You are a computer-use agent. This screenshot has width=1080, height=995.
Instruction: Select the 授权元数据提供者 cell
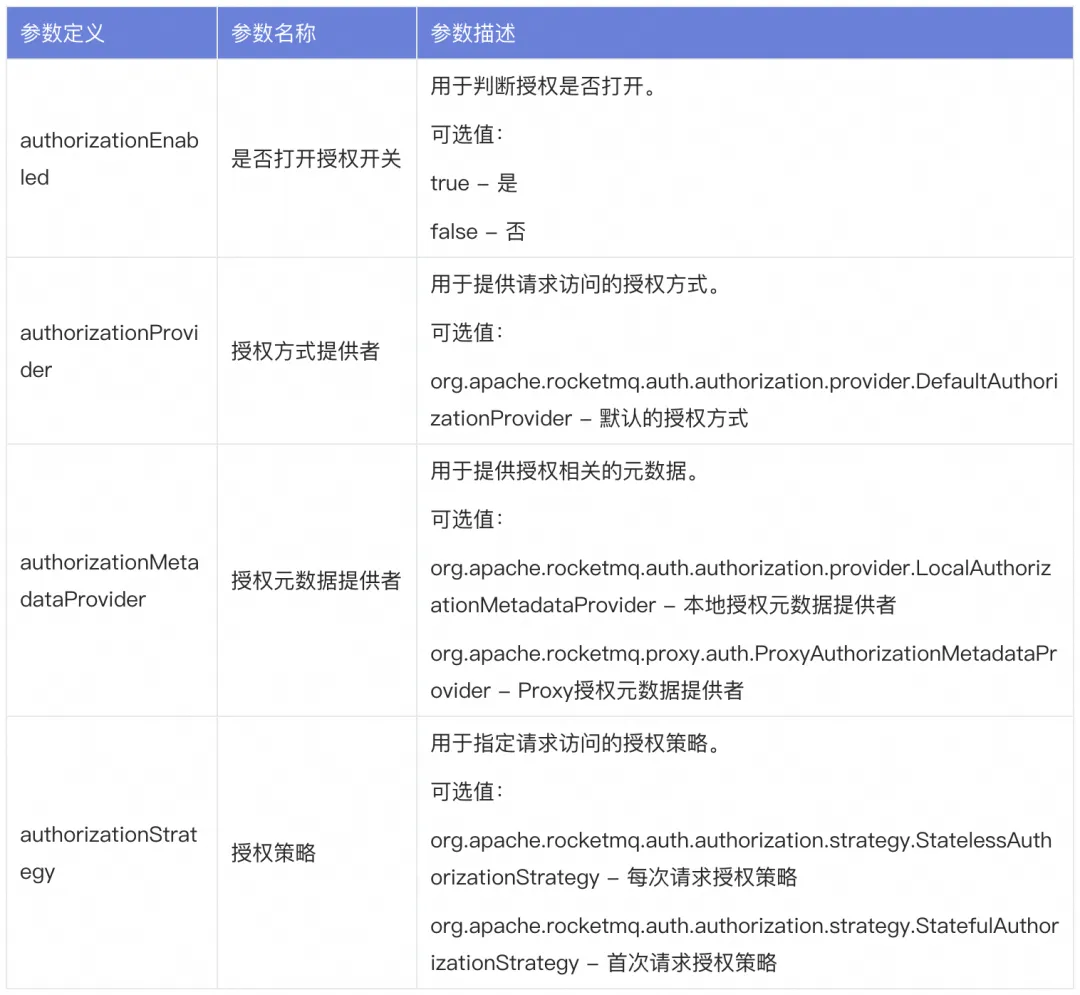click(x=317, y=580)
